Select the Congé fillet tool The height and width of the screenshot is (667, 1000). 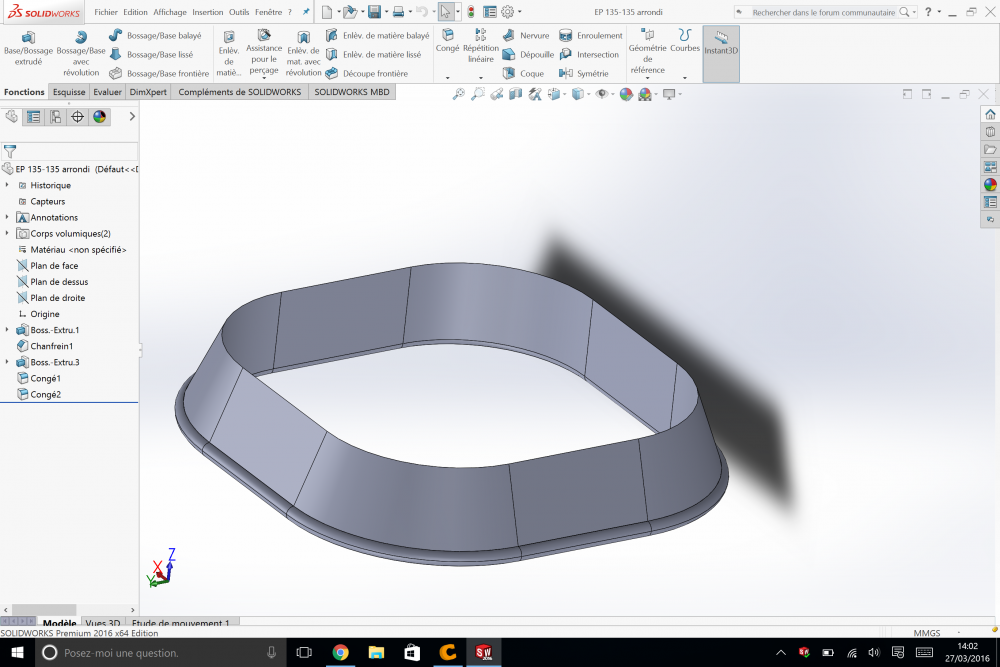click(447, 40)
